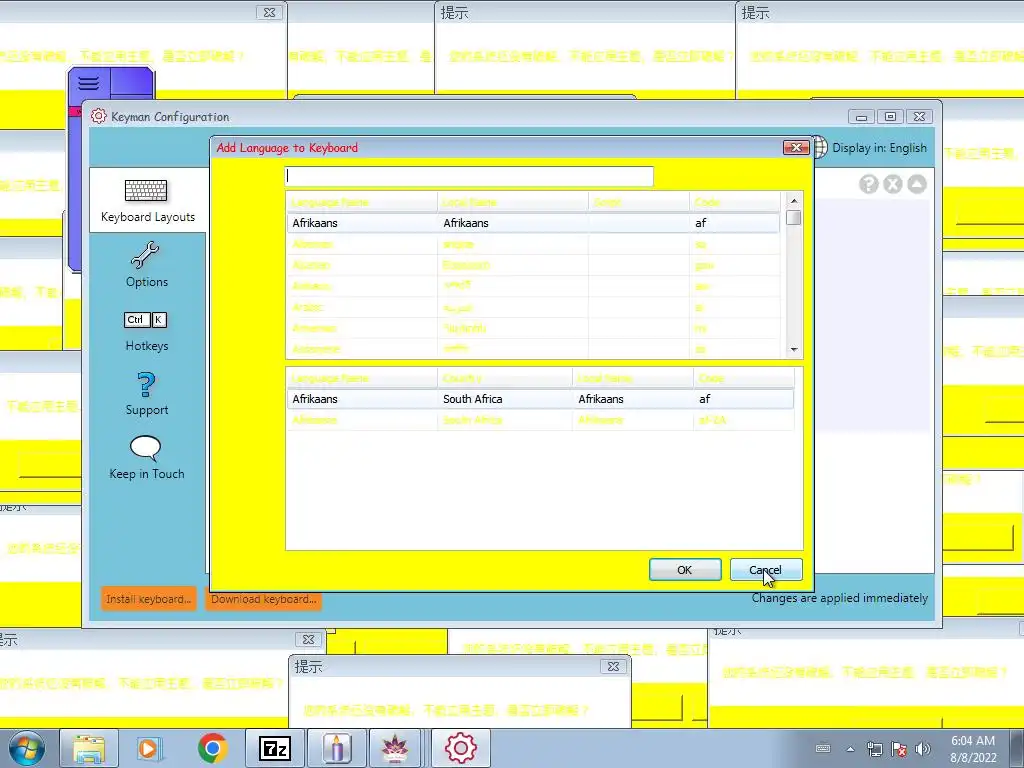This screenshot has width=1024, height=768.
Task: Click the Script column header
Action: (639, 202)
